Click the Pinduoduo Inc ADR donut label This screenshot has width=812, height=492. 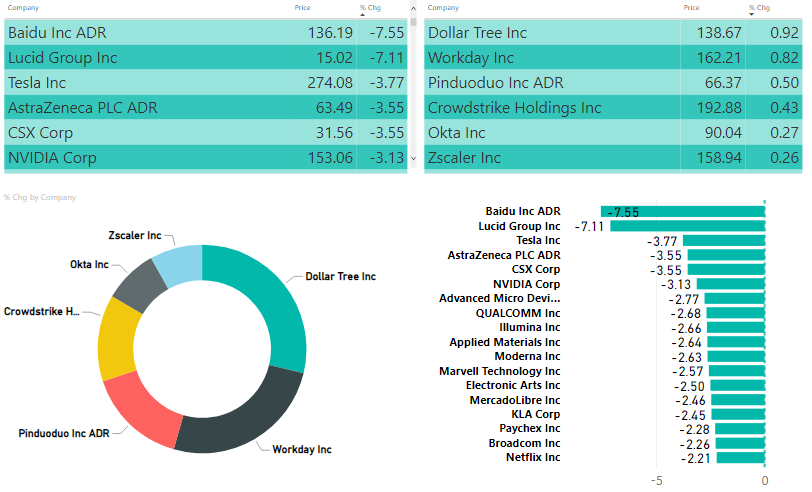pos(64,433)
